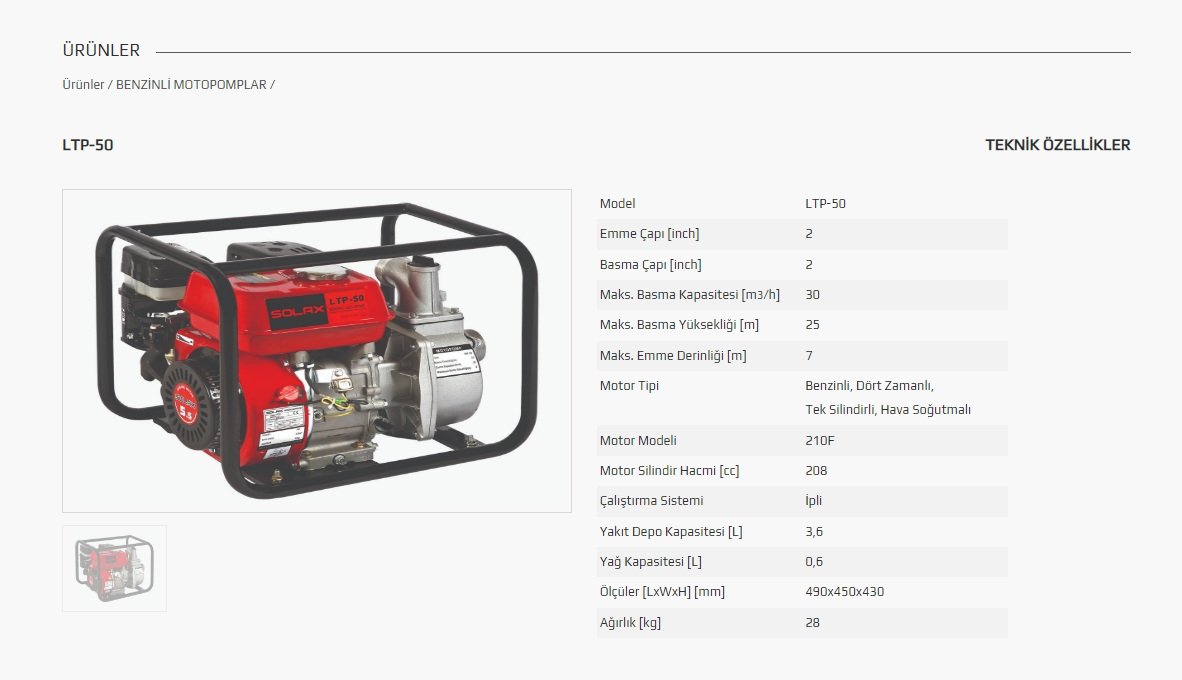Click the suction depth value 7
Screen dimensions: 1182x680
point(809,356)
